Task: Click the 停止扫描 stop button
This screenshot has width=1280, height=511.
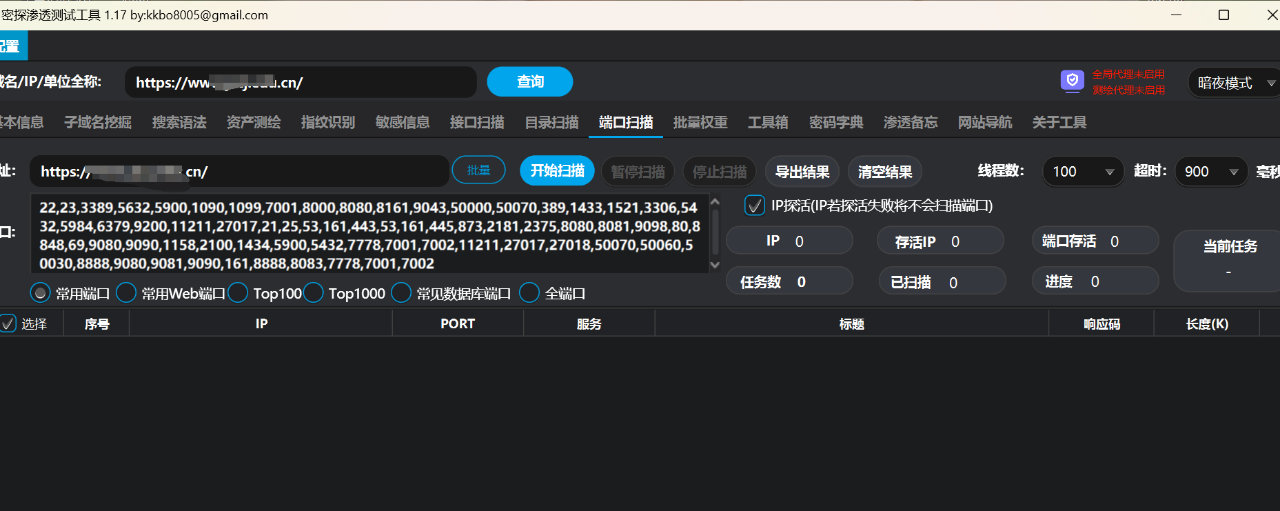Action: 720,171
